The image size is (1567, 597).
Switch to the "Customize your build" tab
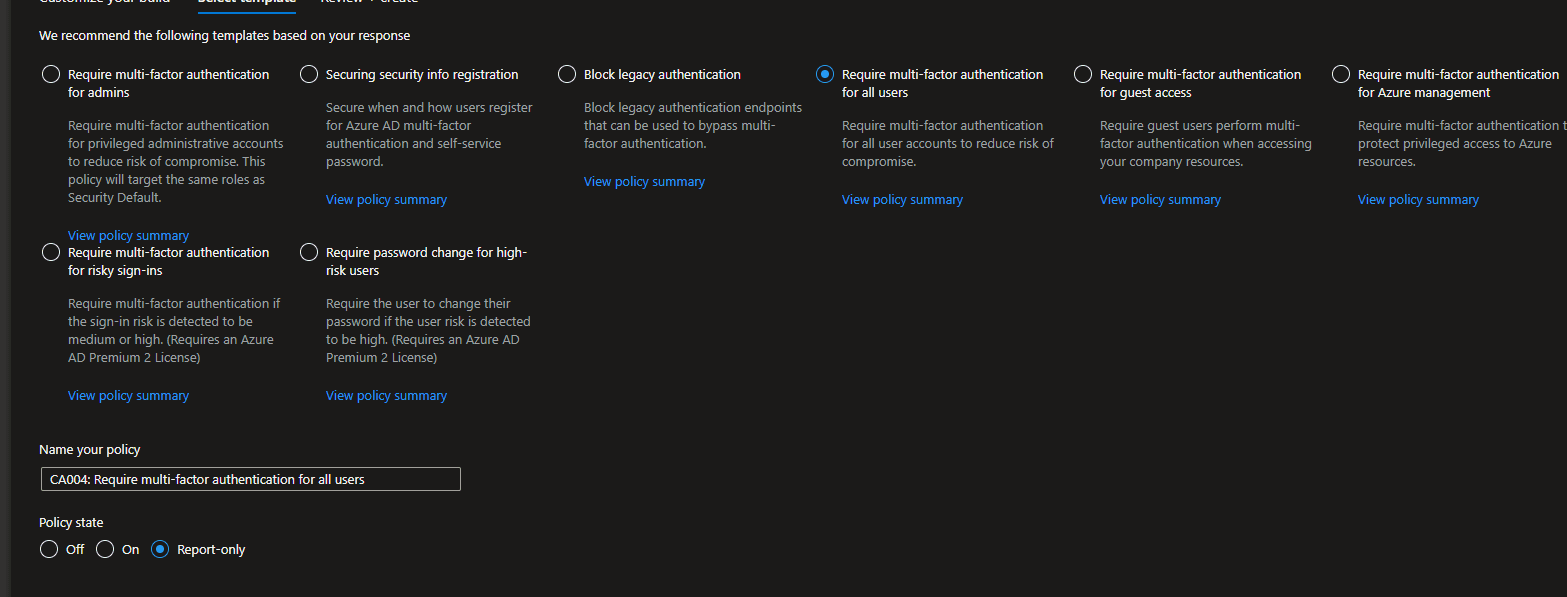click(105, 3)
